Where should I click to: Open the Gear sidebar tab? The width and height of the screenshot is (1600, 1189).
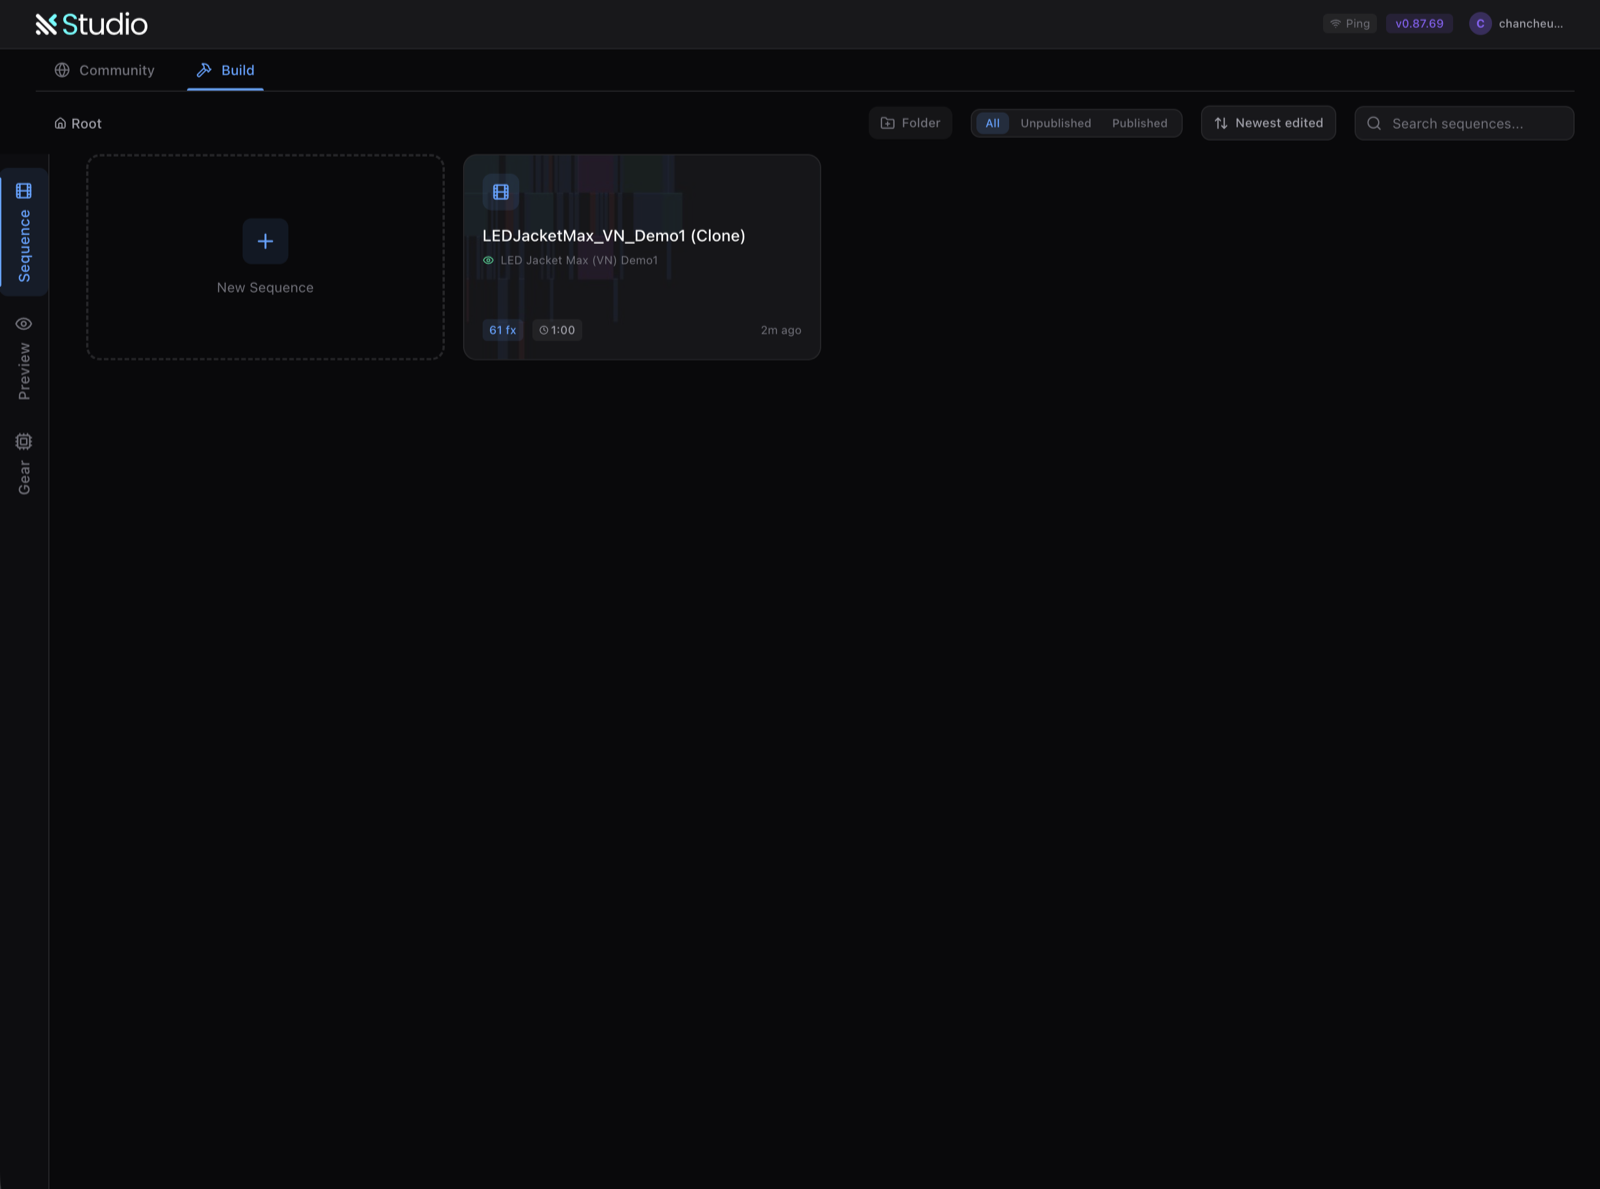(x=24, y=463)
